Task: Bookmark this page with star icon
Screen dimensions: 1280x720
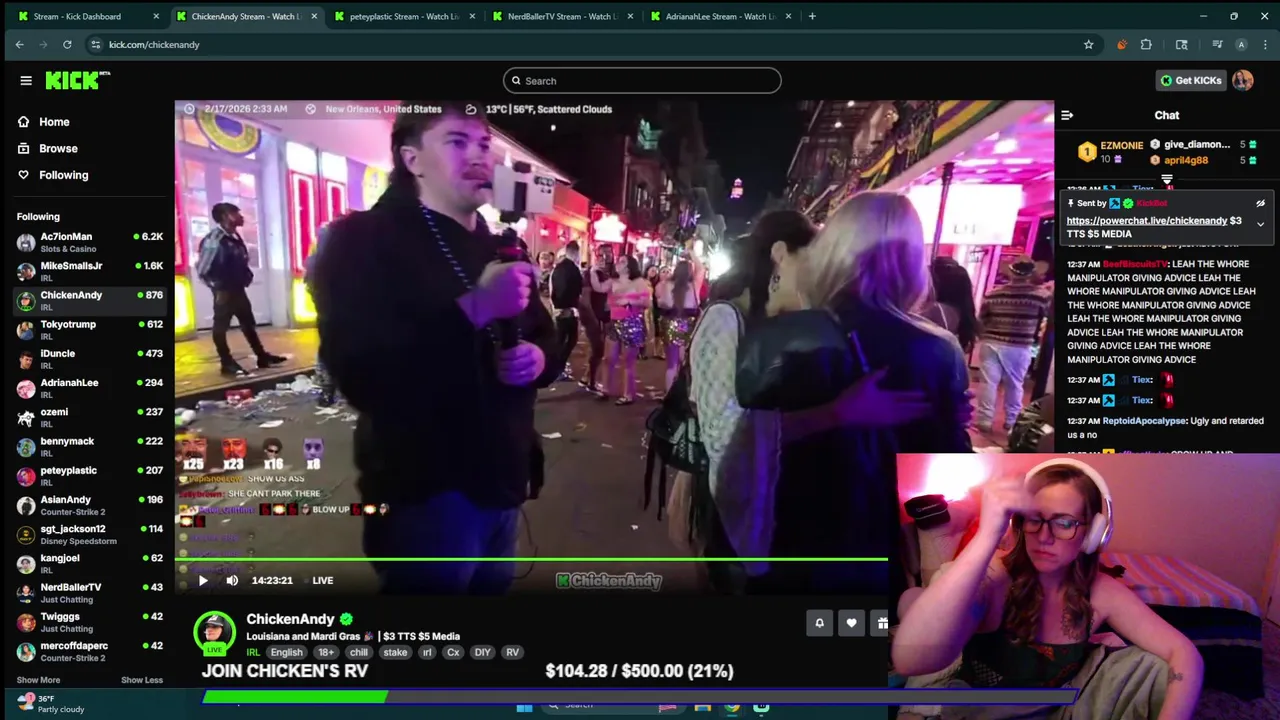Action: (x=1088, y=44)
